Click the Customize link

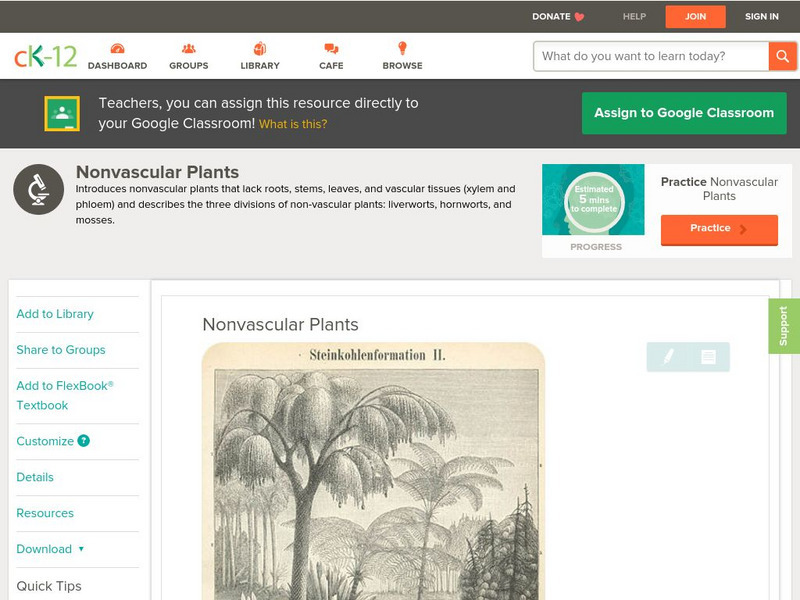45,441
